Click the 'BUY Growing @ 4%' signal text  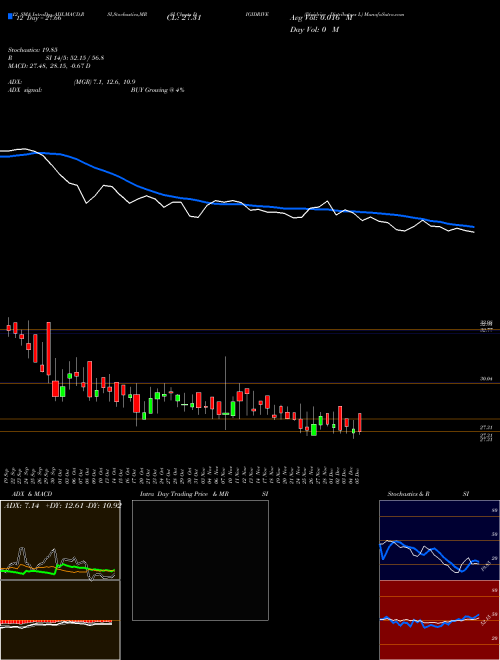click(157, 90)
